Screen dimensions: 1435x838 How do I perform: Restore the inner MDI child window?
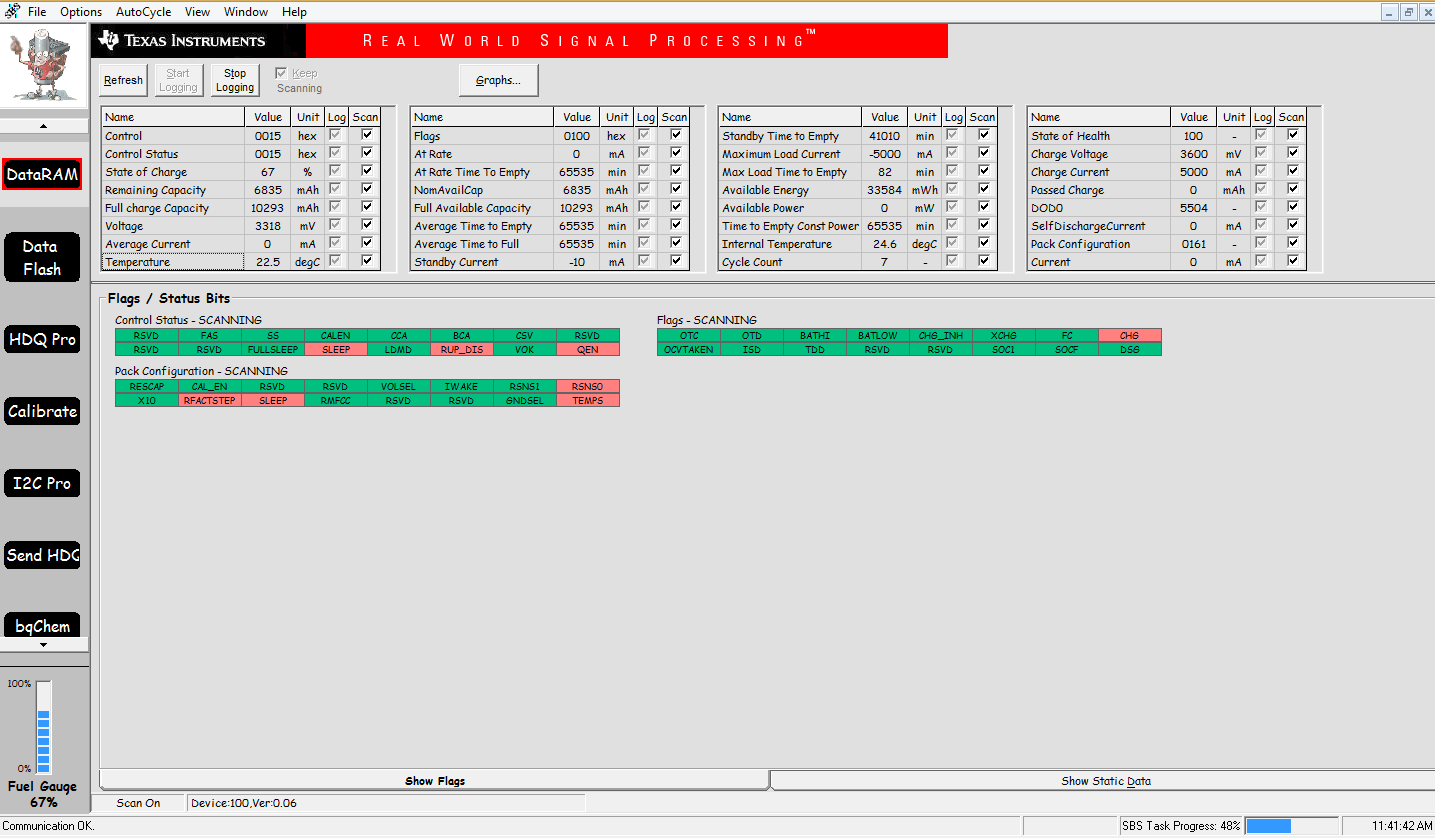1408,12
